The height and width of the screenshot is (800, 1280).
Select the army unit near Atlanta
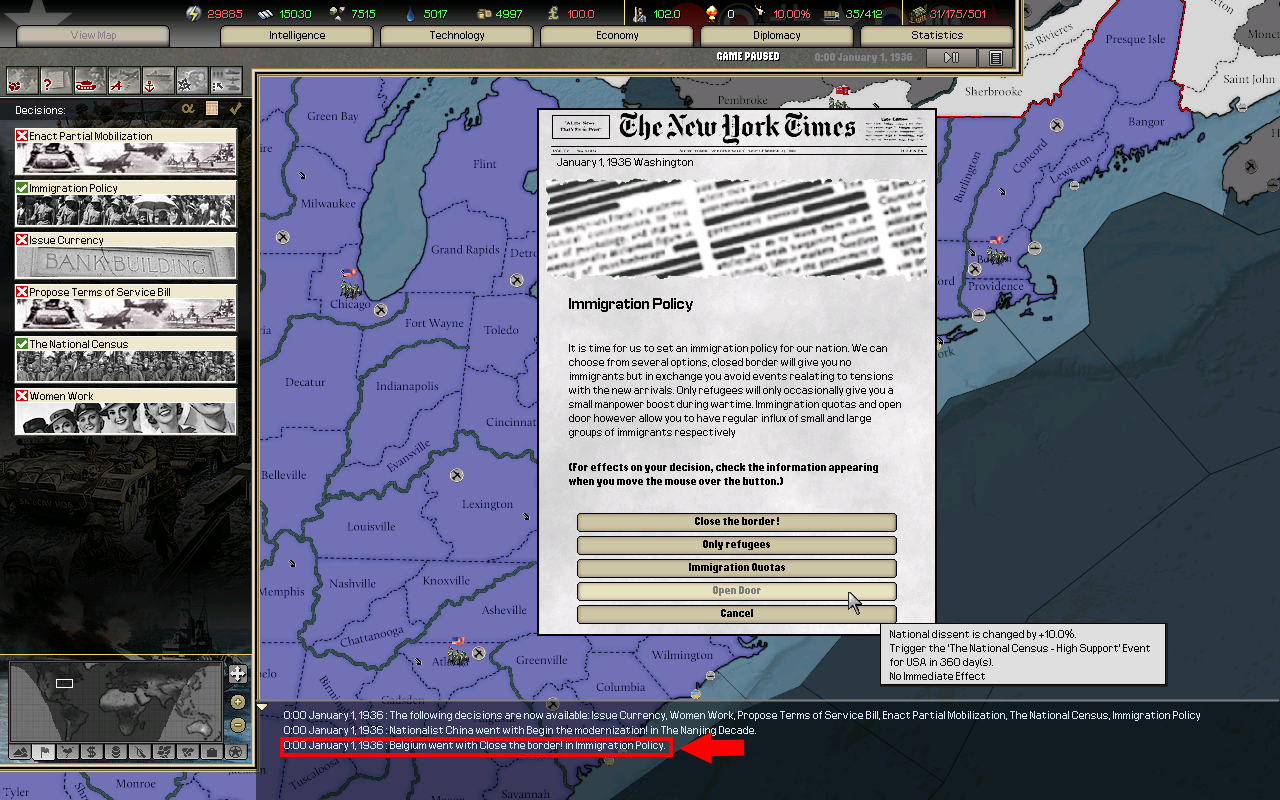pos(457,651)
